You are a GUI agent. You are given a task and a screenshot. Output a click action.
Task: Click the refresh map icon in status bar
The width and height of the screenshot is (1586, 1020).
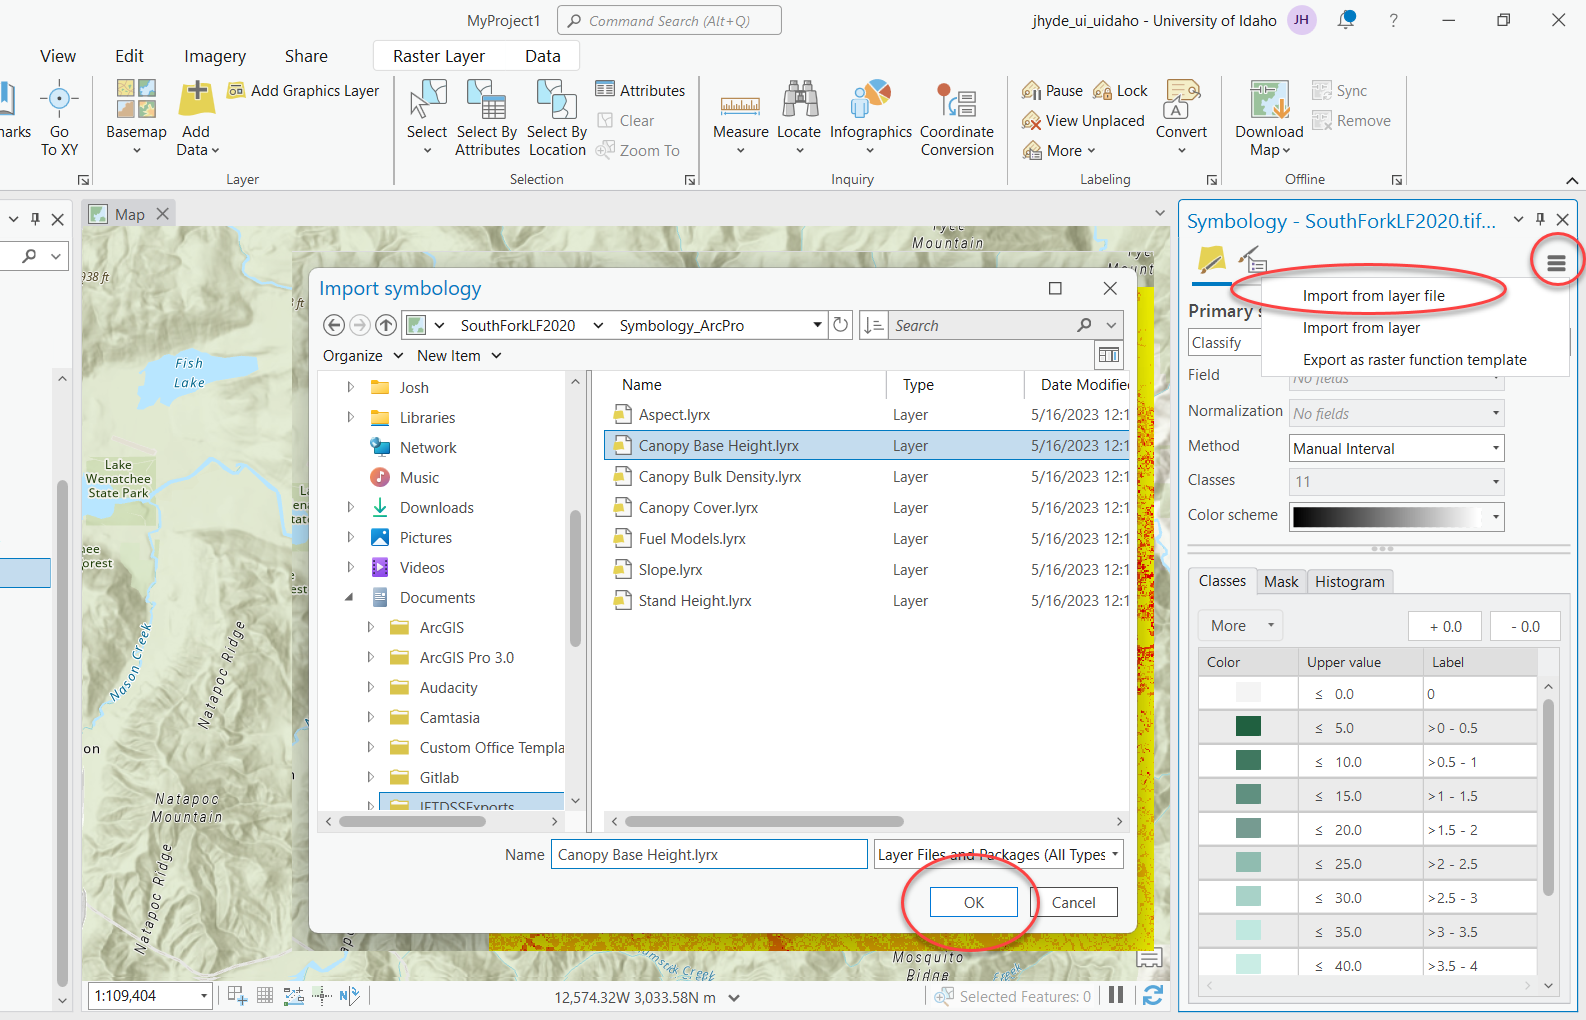pyautogui.click(x=1152, y=995)
